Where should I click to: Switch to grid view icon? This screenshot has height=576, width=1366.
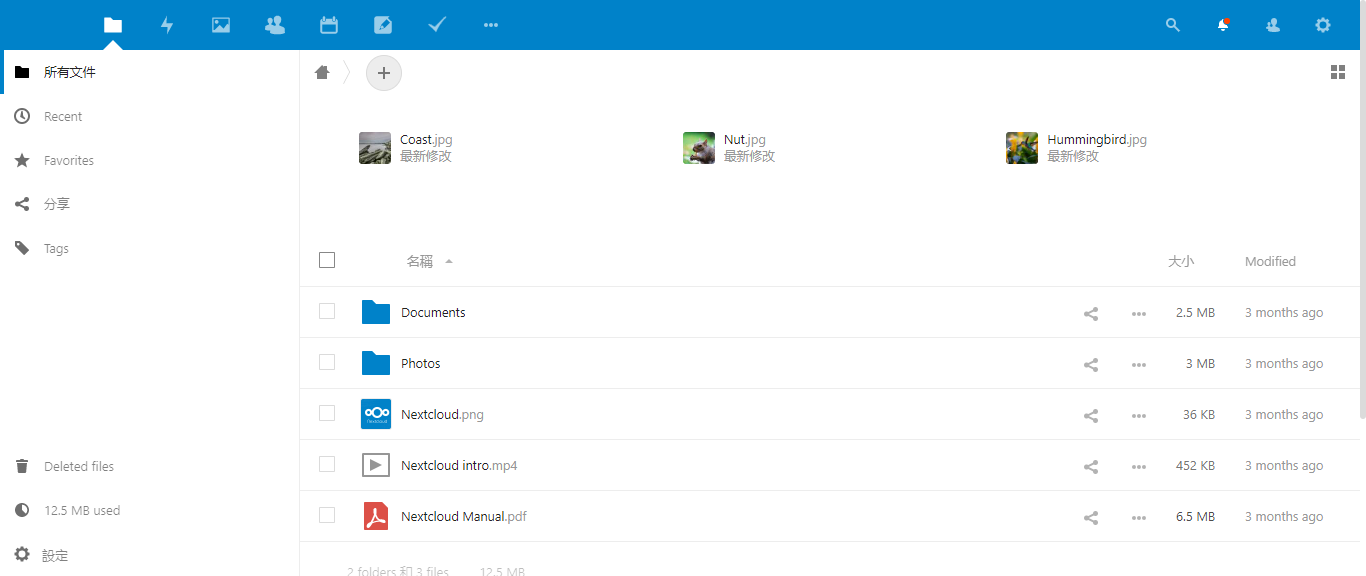click(1338, 72)
